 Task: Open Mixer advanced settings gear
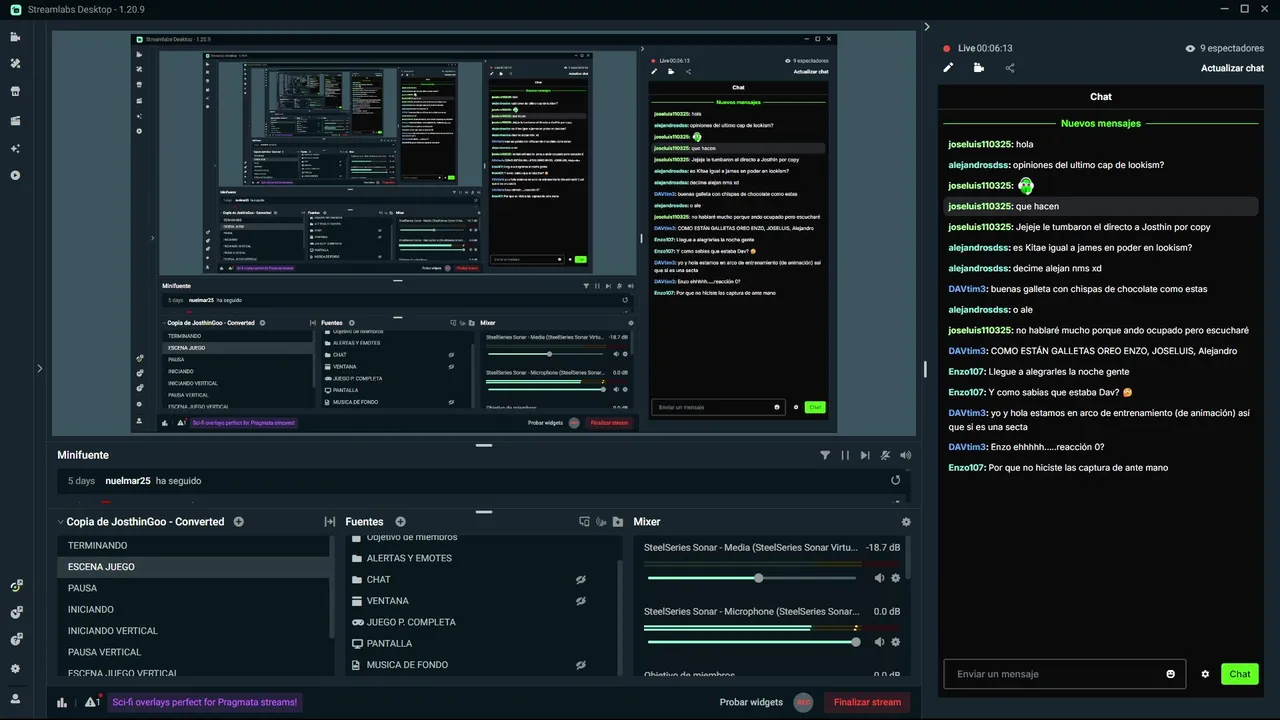(906, 522)
